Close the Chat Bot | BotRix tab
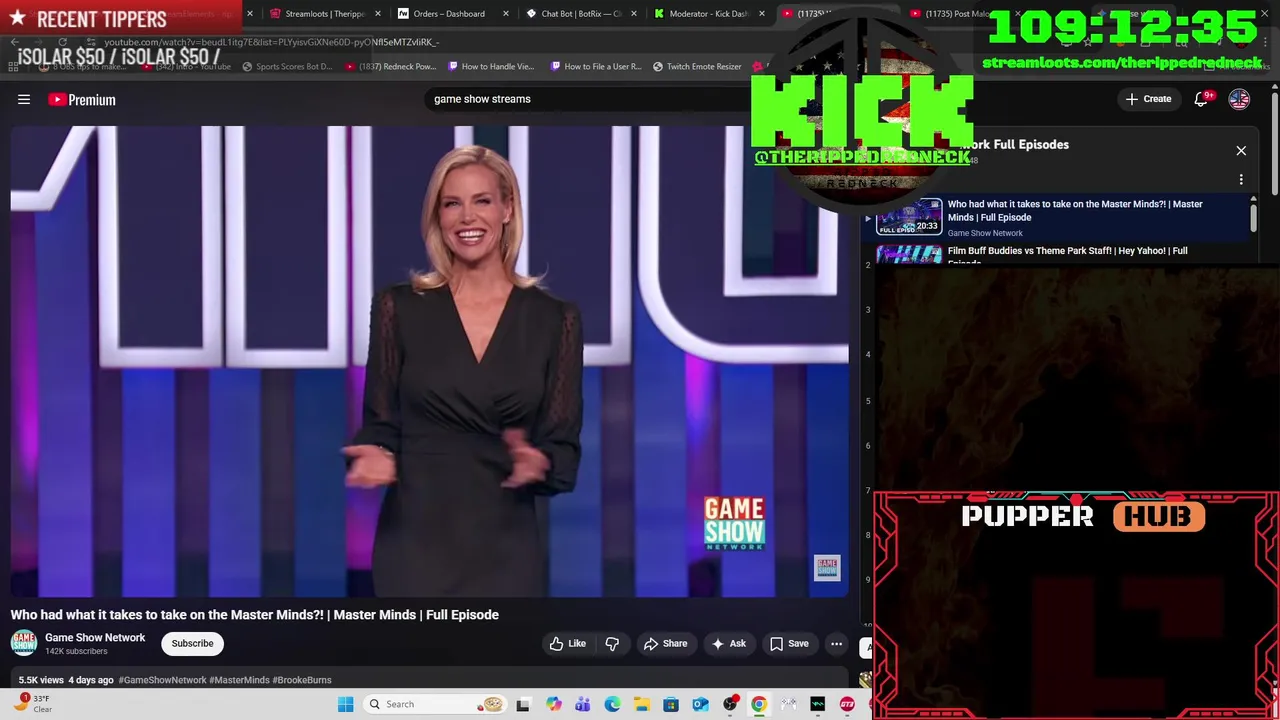 pos(633,14)
